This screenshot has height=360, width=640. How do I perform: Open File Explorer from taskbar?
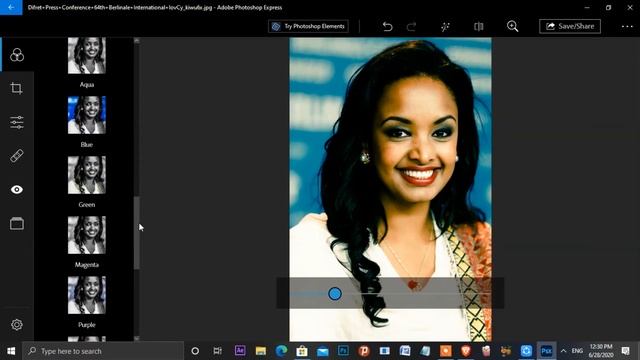261,351
